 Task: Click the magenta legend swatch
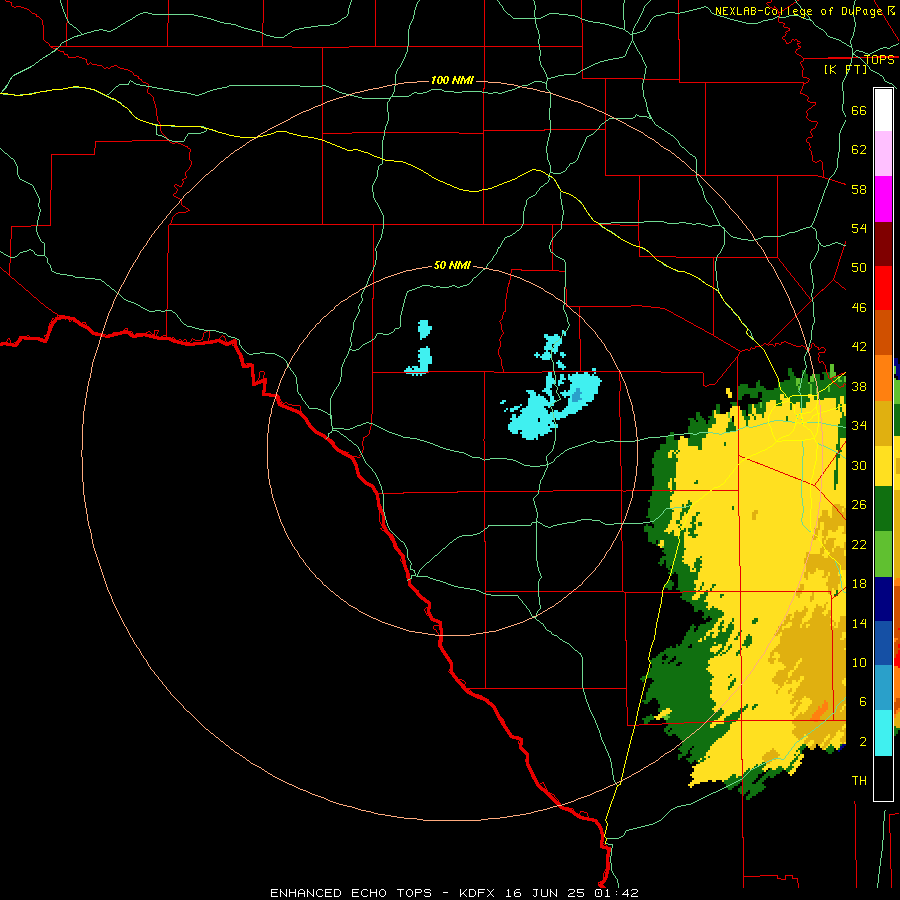pyautogui.click(x=883, y=199)
